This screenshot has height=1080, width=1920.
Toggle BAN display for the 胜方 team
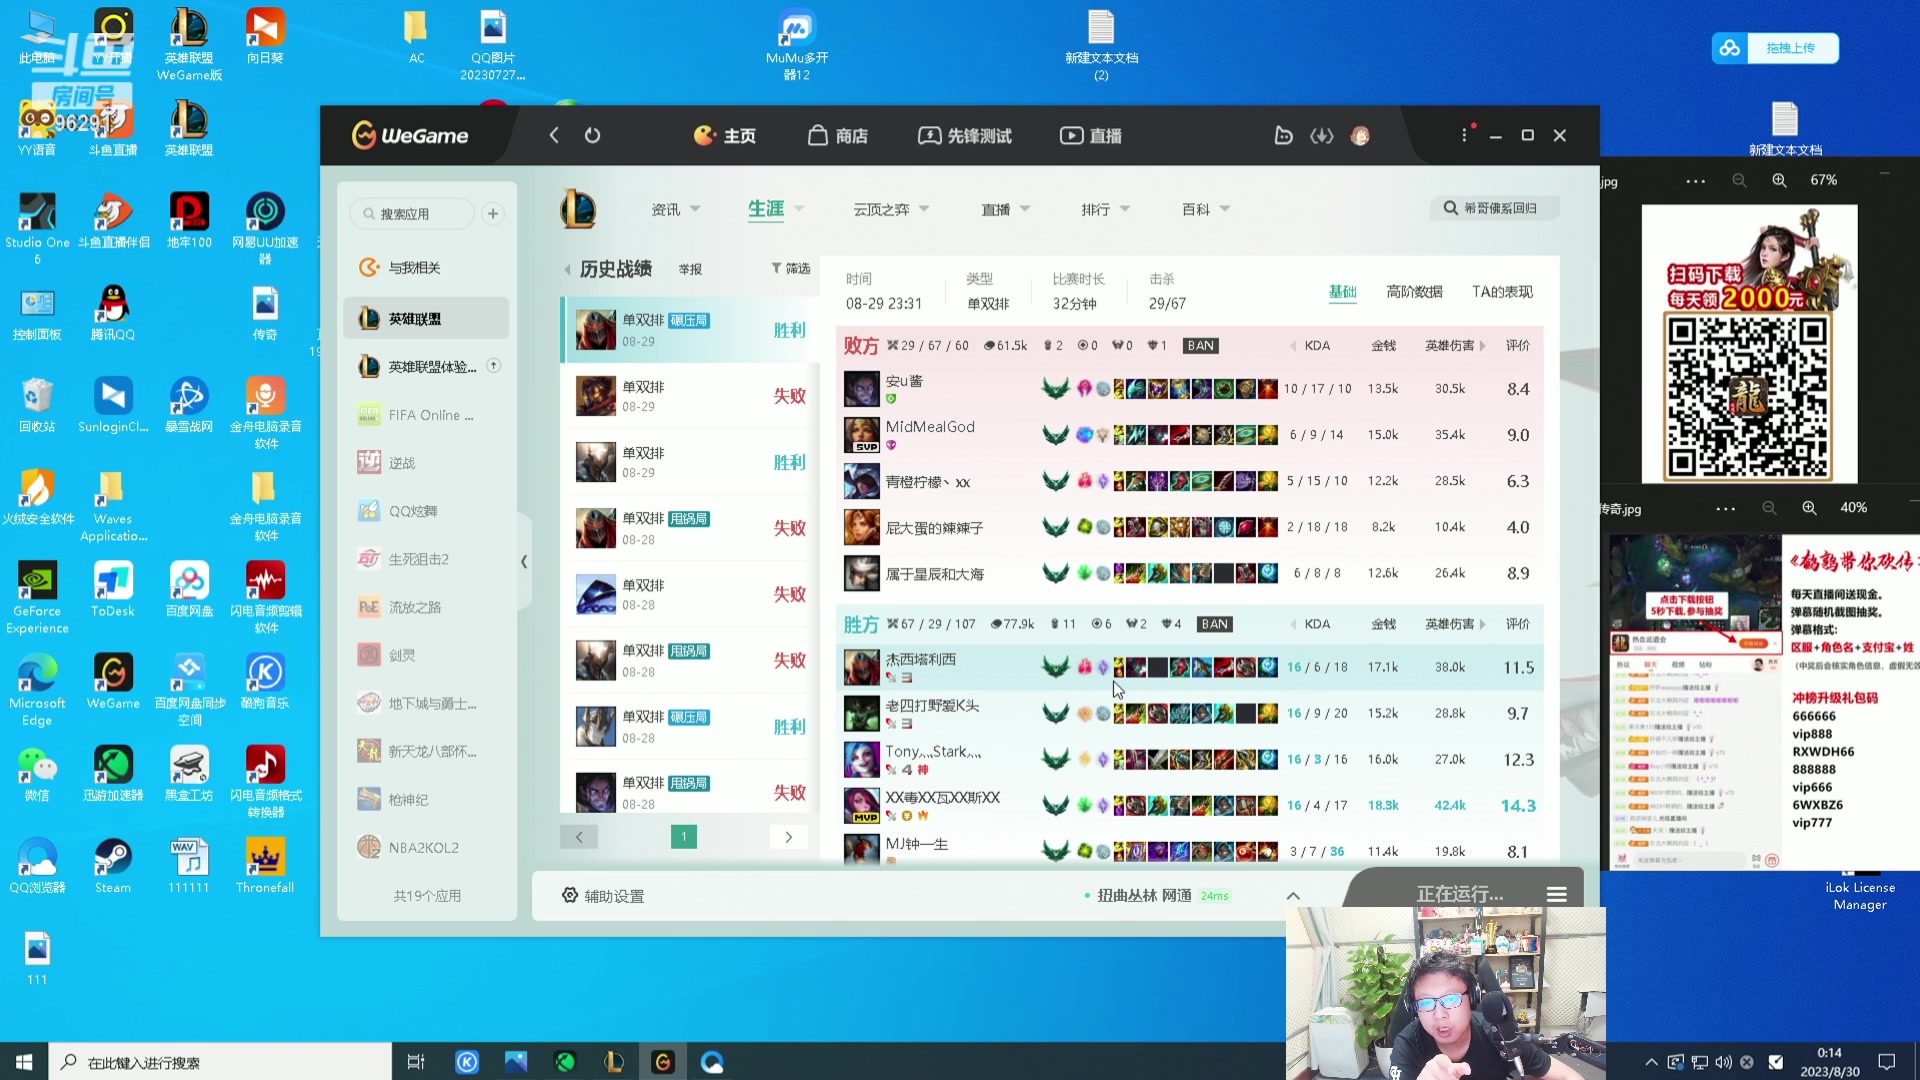pos(1214,624)
